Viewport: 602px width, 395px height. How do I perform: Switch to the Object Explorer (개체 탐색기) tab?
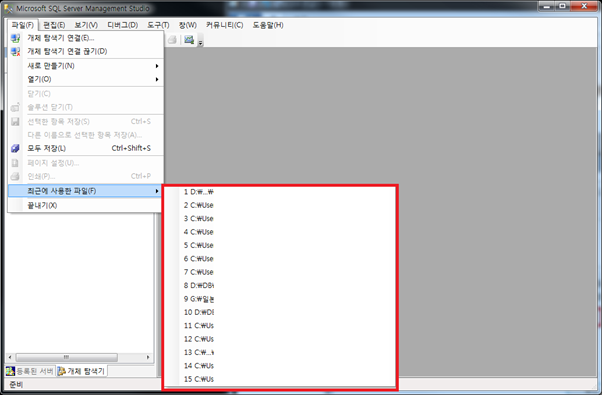81,371
